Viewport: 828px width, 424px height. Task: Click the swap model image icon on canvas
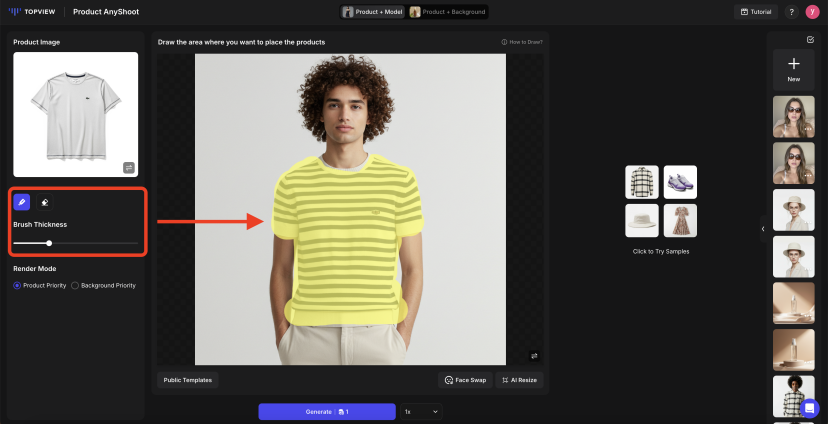point(534,355)
